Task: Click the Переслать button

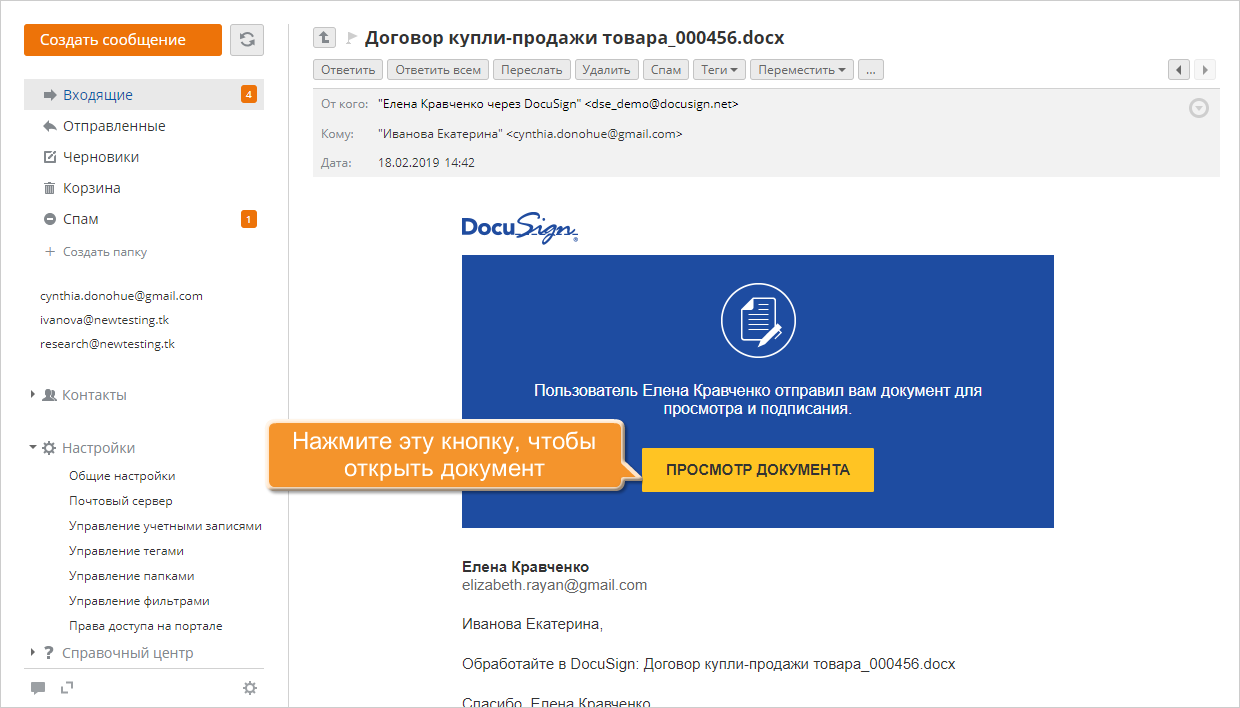Action: pos(533,70)
